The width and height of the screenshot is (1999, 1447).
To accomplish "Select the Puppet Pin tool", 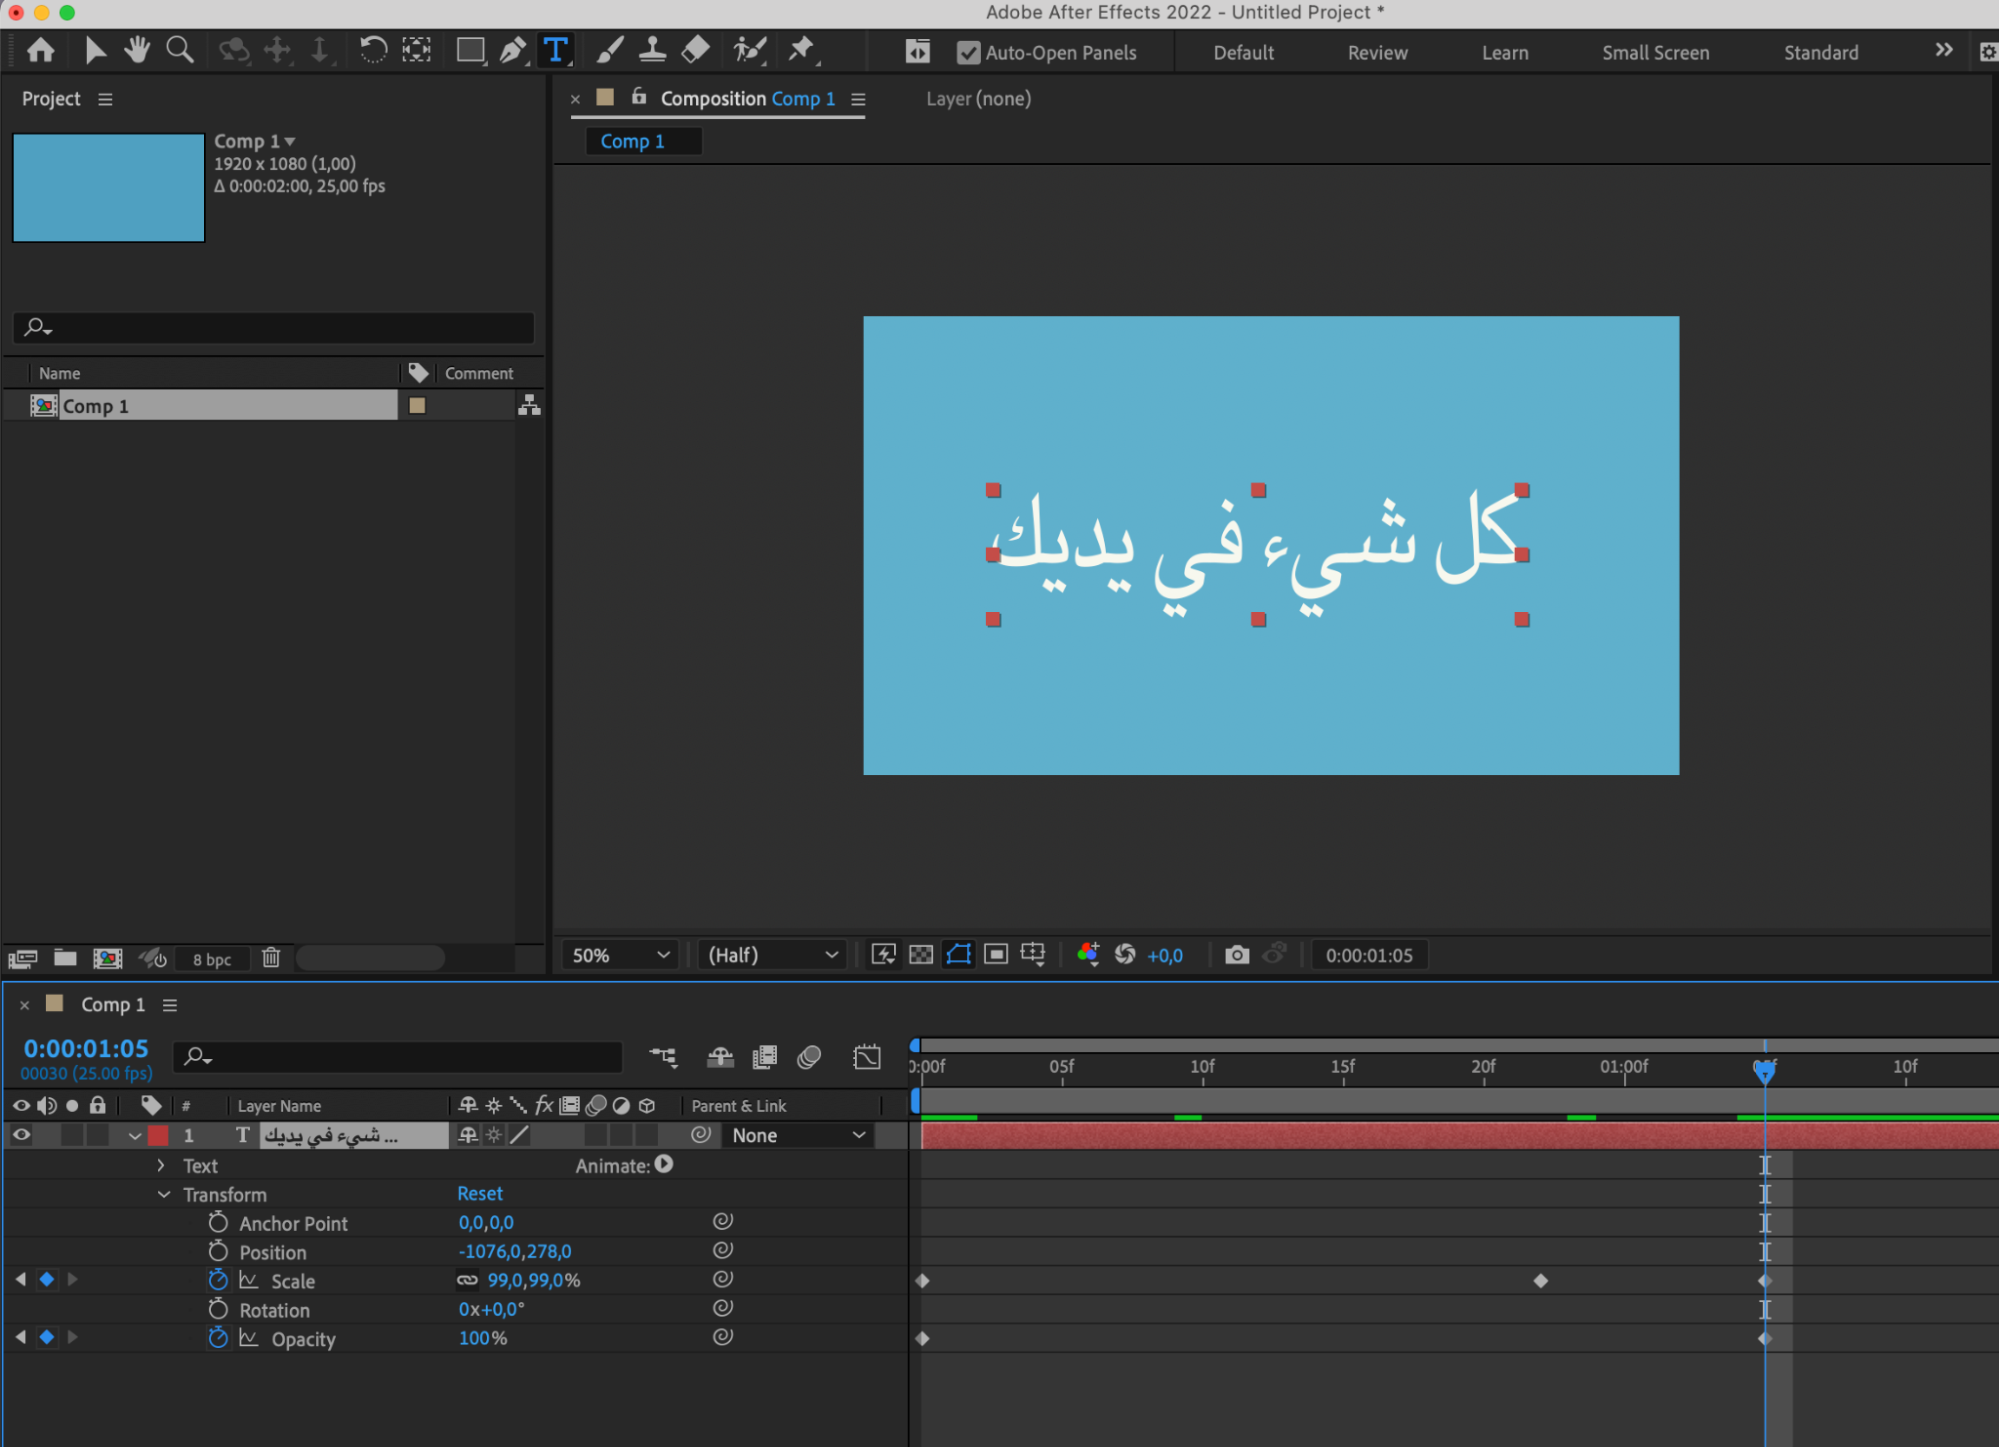I will 801,50.
